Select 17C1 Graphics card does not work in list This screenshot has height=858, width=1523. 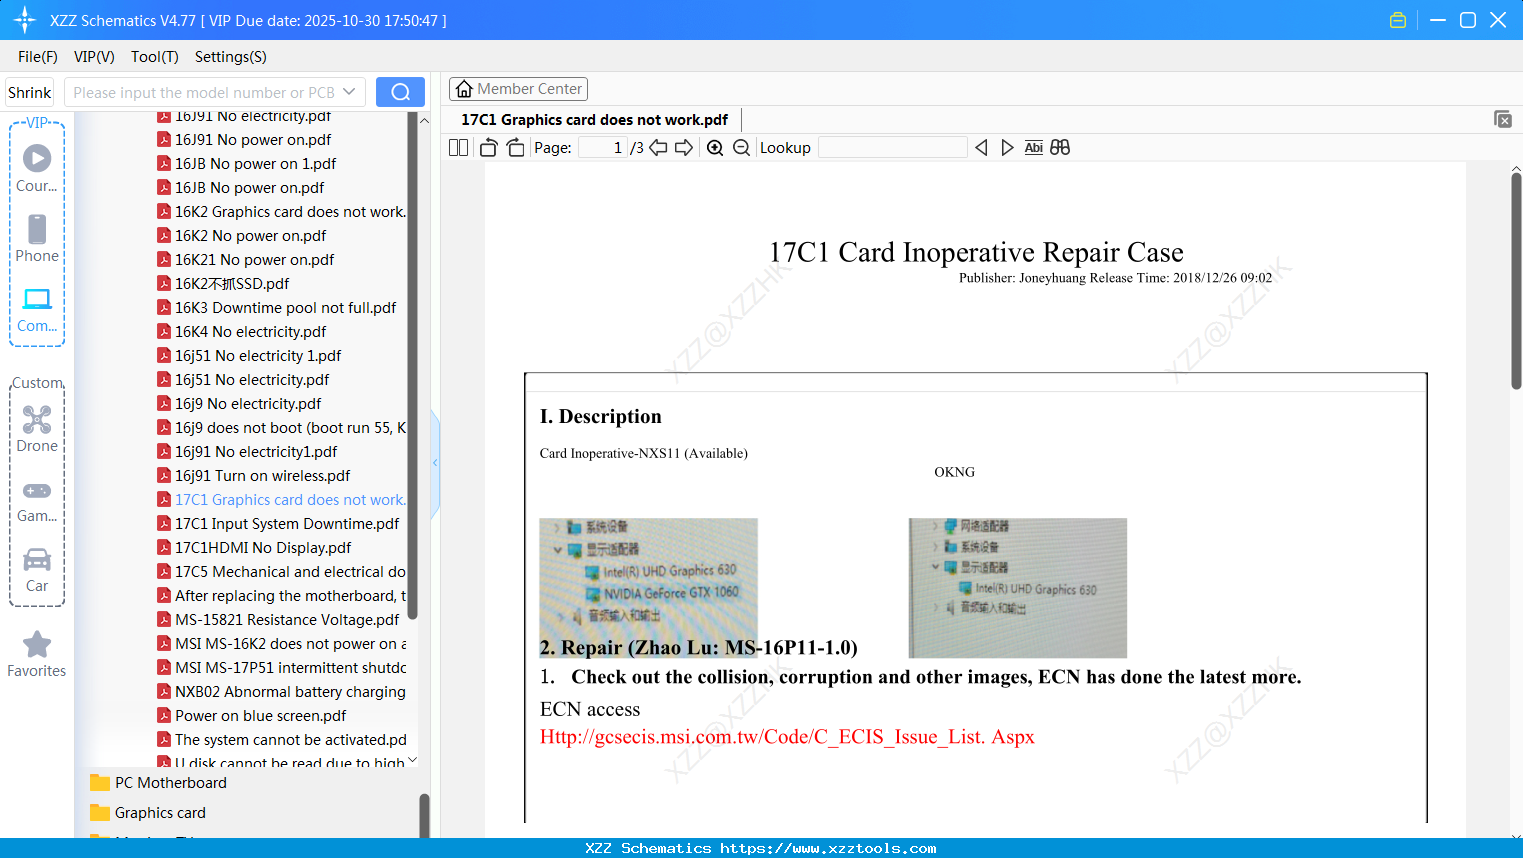tap(290, 500)
